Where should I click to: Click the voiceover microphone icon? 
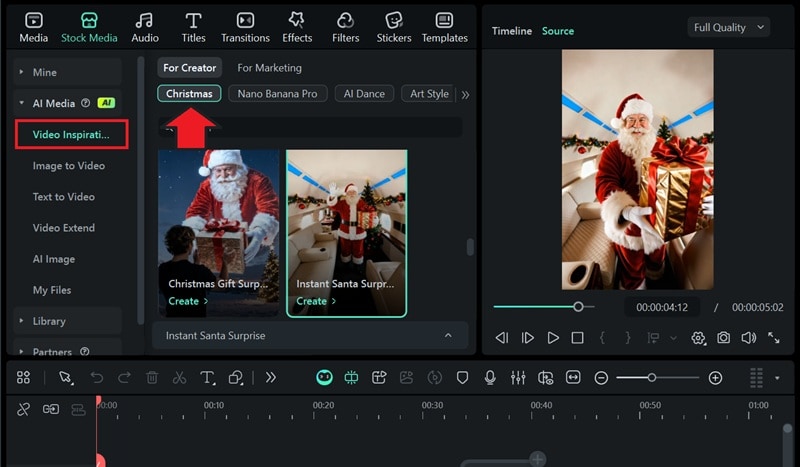tap(490, 377)
